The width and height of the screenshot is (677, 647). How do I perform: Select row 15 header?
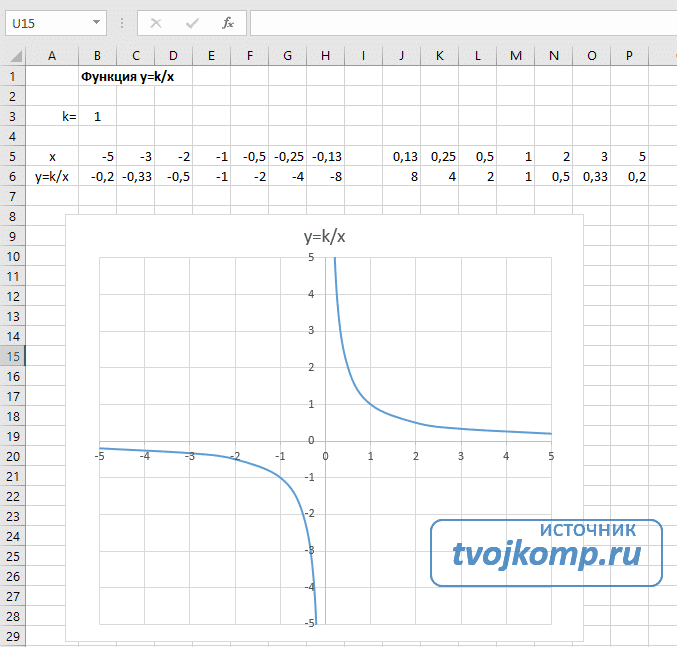pyautogui.click(x=12, y=356)
